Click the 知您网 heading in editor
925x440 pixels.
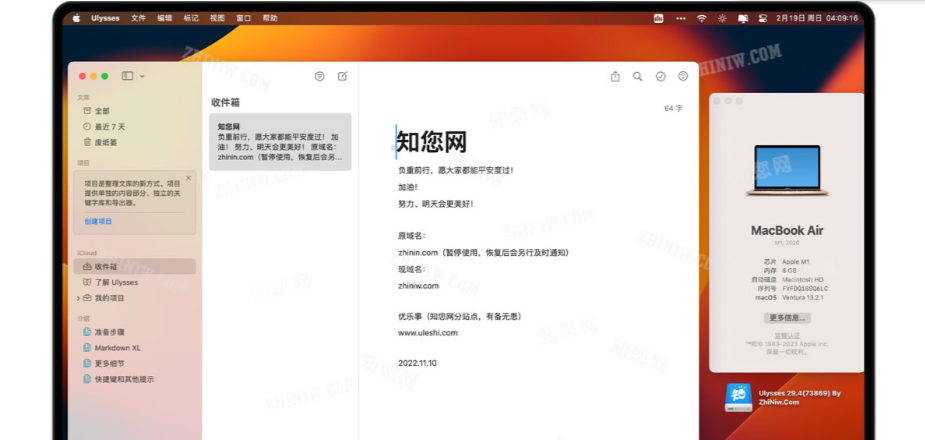point(432,142)
